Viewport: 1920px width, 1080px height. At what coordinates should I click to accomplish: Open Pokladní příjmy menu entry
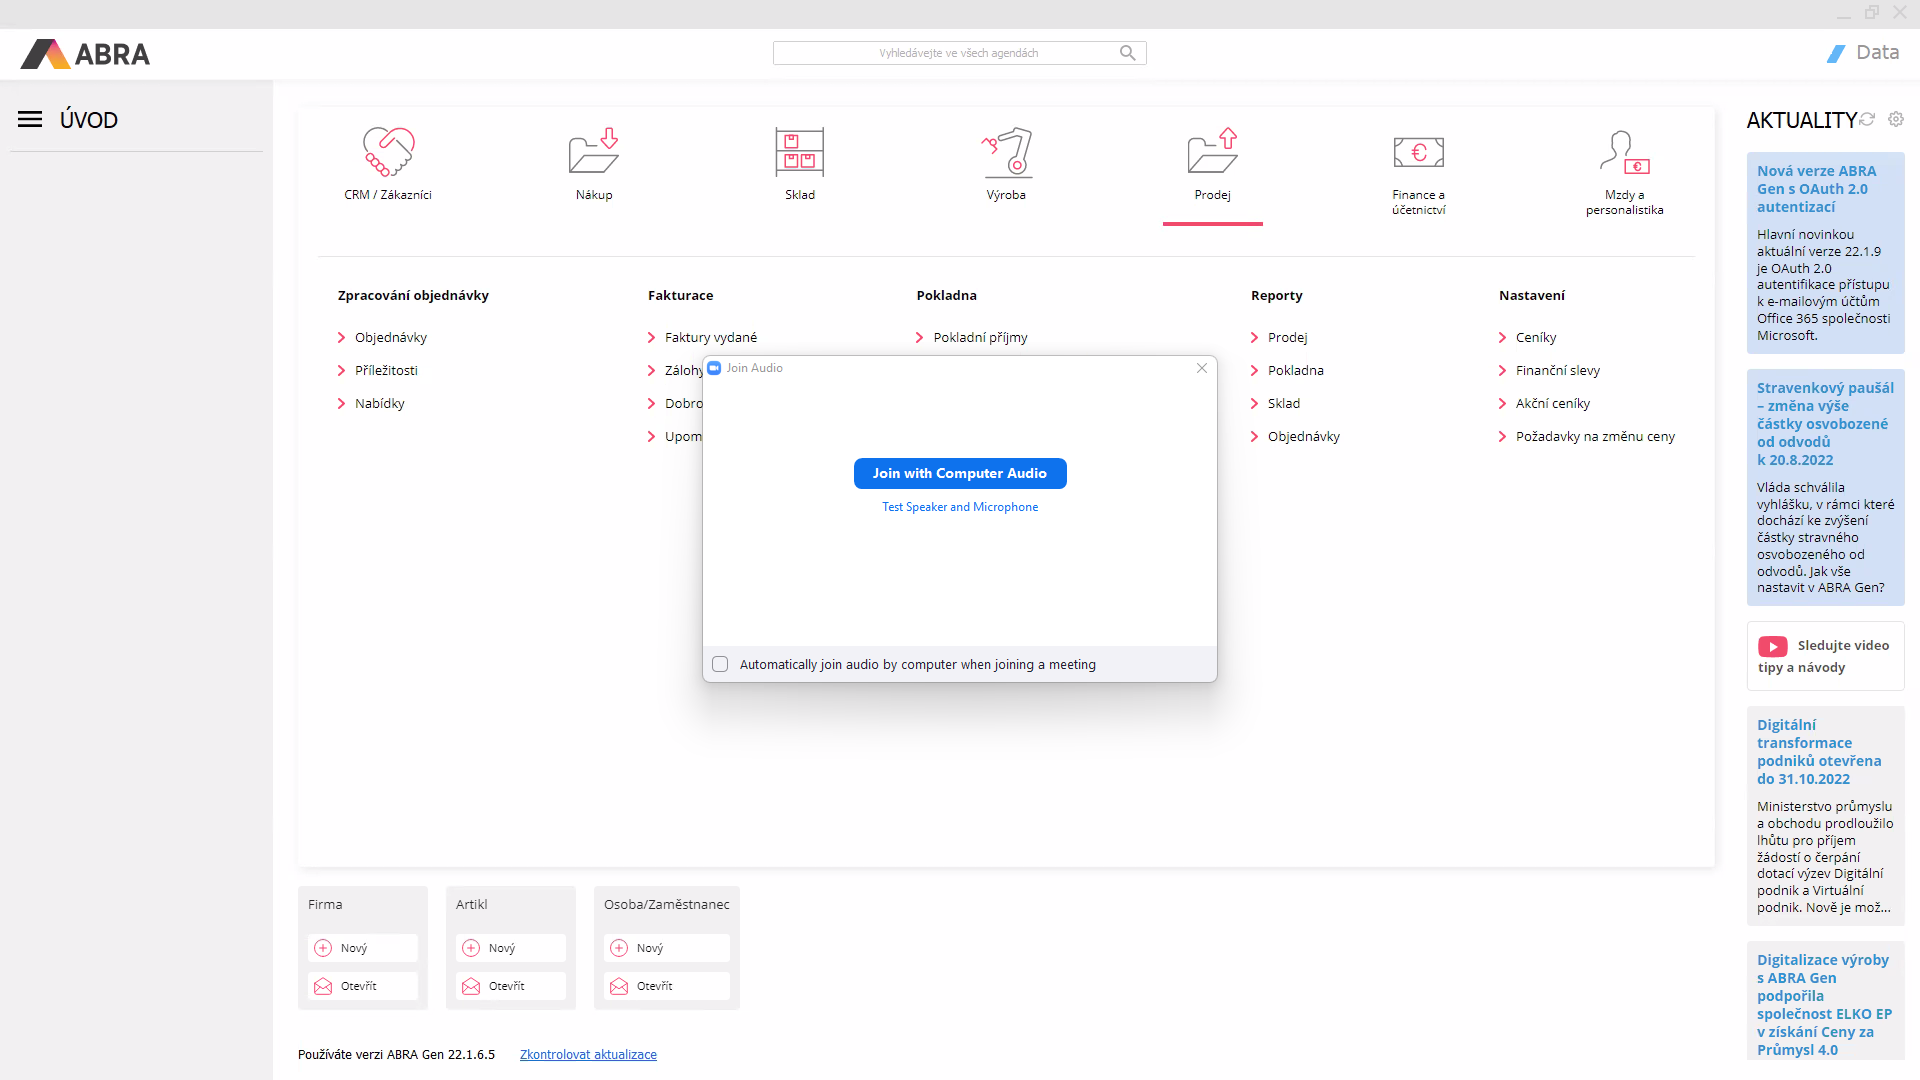coord(980,338)
